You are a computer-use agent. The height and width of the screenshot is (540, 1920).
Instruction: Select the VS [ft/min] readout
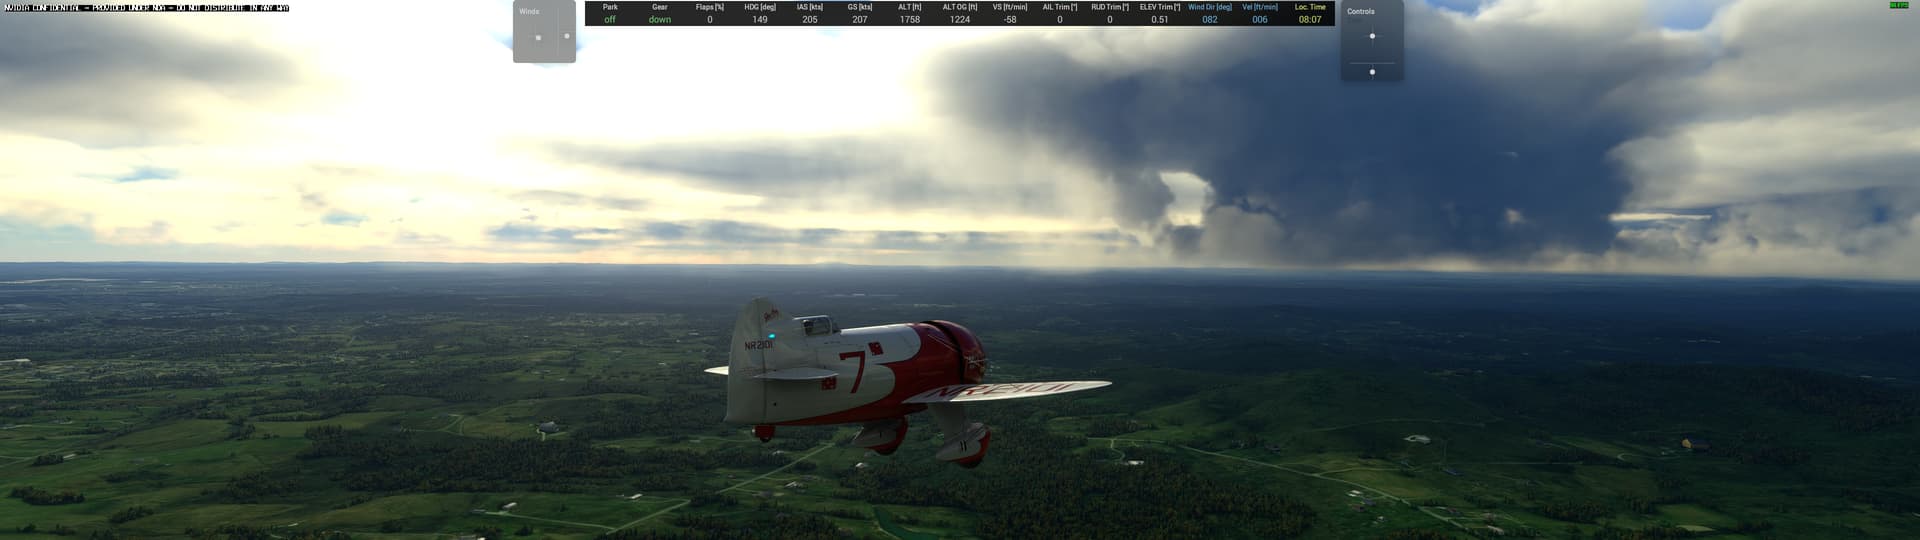point(1010,19)
